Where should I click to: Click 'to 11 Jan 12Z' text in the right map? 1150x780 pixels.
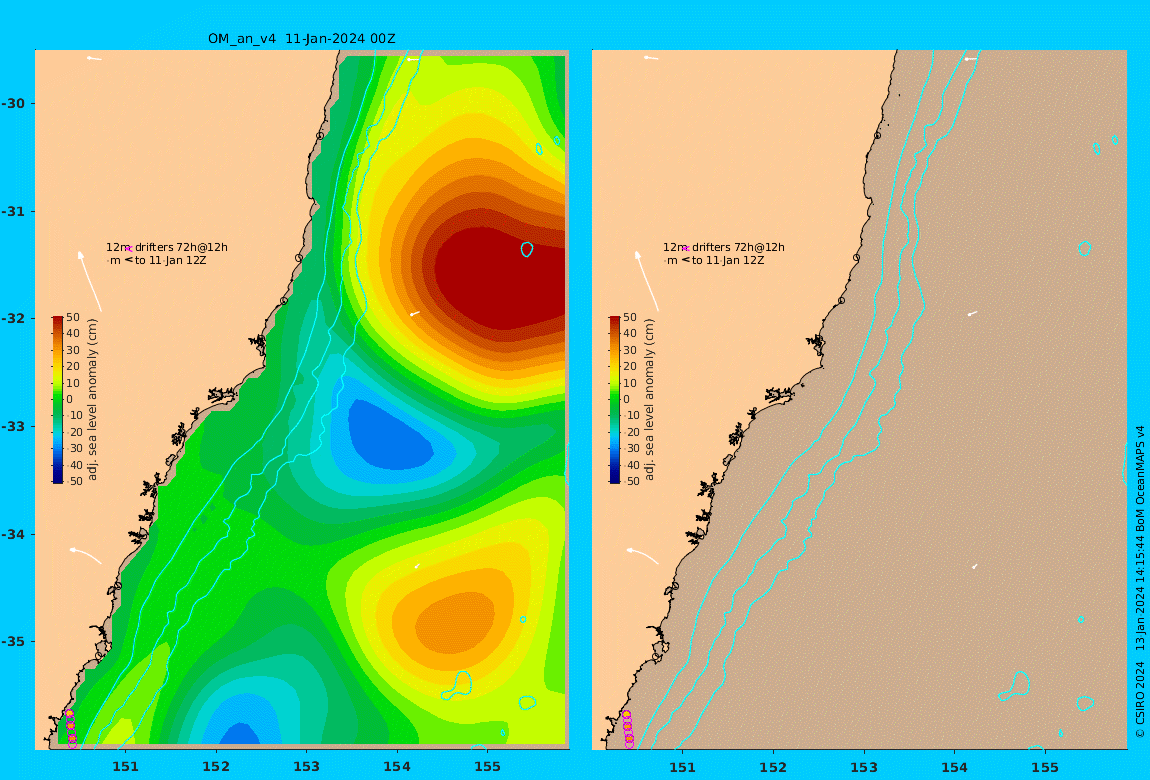728,260
